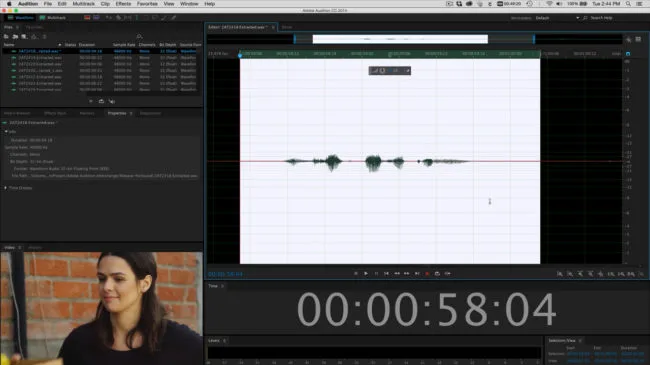Collapse the Info section in Properties
The image size is (650, 365).
[x=6, y=131]
